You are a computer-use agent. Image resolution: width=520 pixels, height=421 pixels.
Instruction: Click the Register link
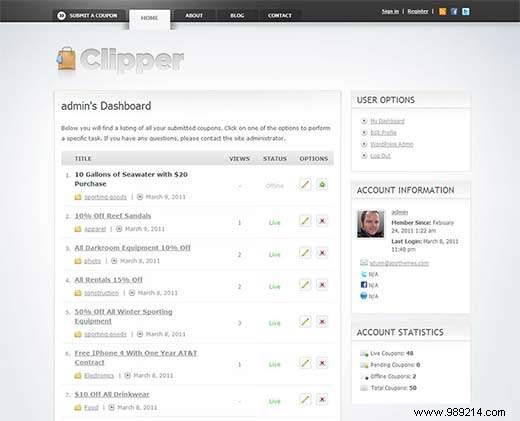click(418, 11)
